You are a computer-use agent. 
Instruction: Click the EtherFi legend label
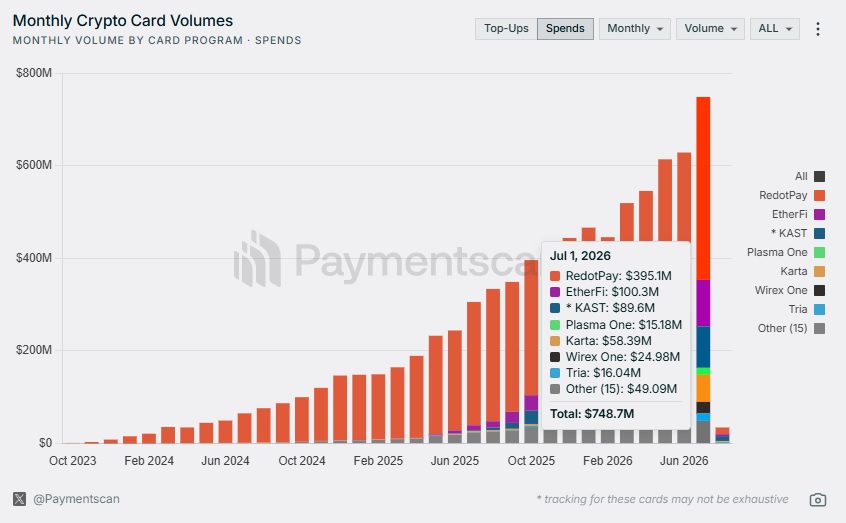[789, 214]
